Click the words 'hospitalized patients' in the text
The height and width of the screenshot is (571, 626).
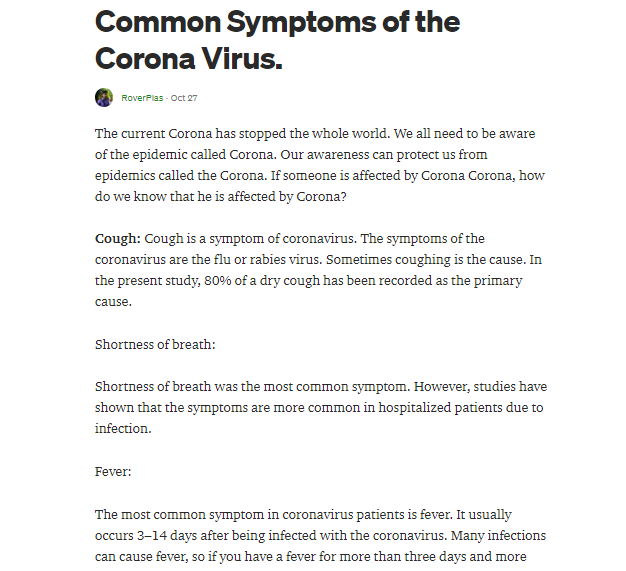pos(401,408)
